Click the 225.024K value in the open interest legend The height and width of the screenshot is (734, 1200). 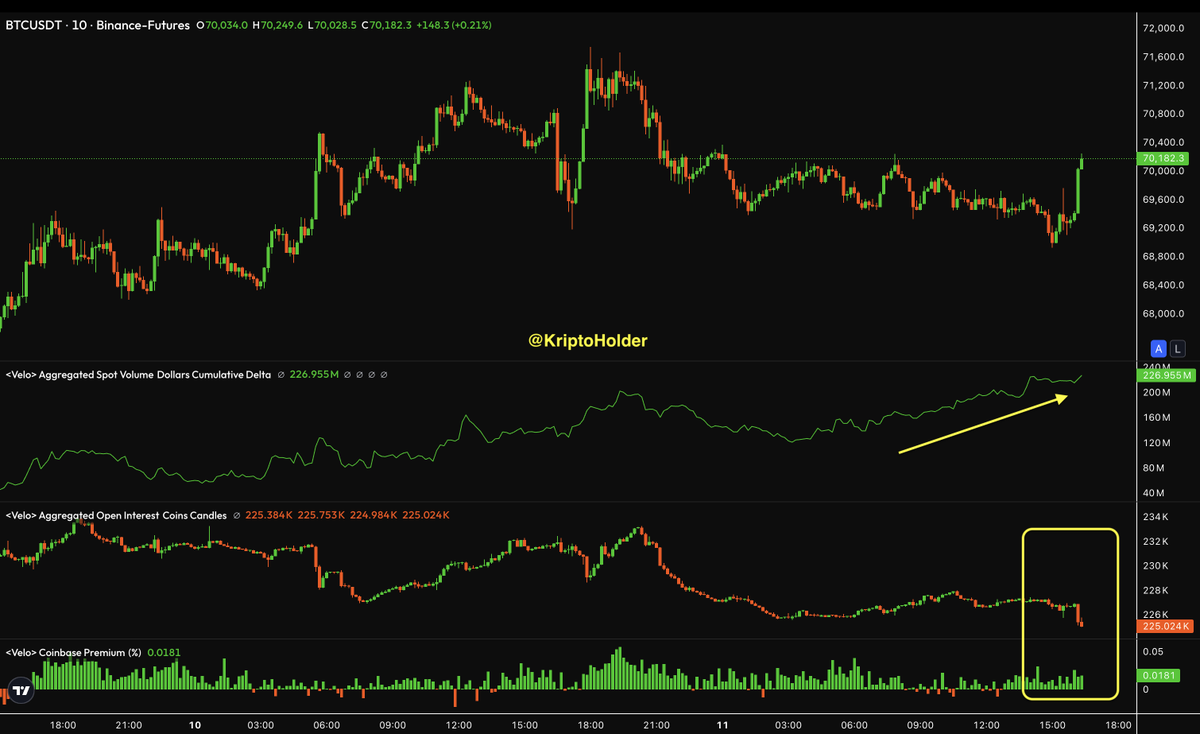point(427,515)
